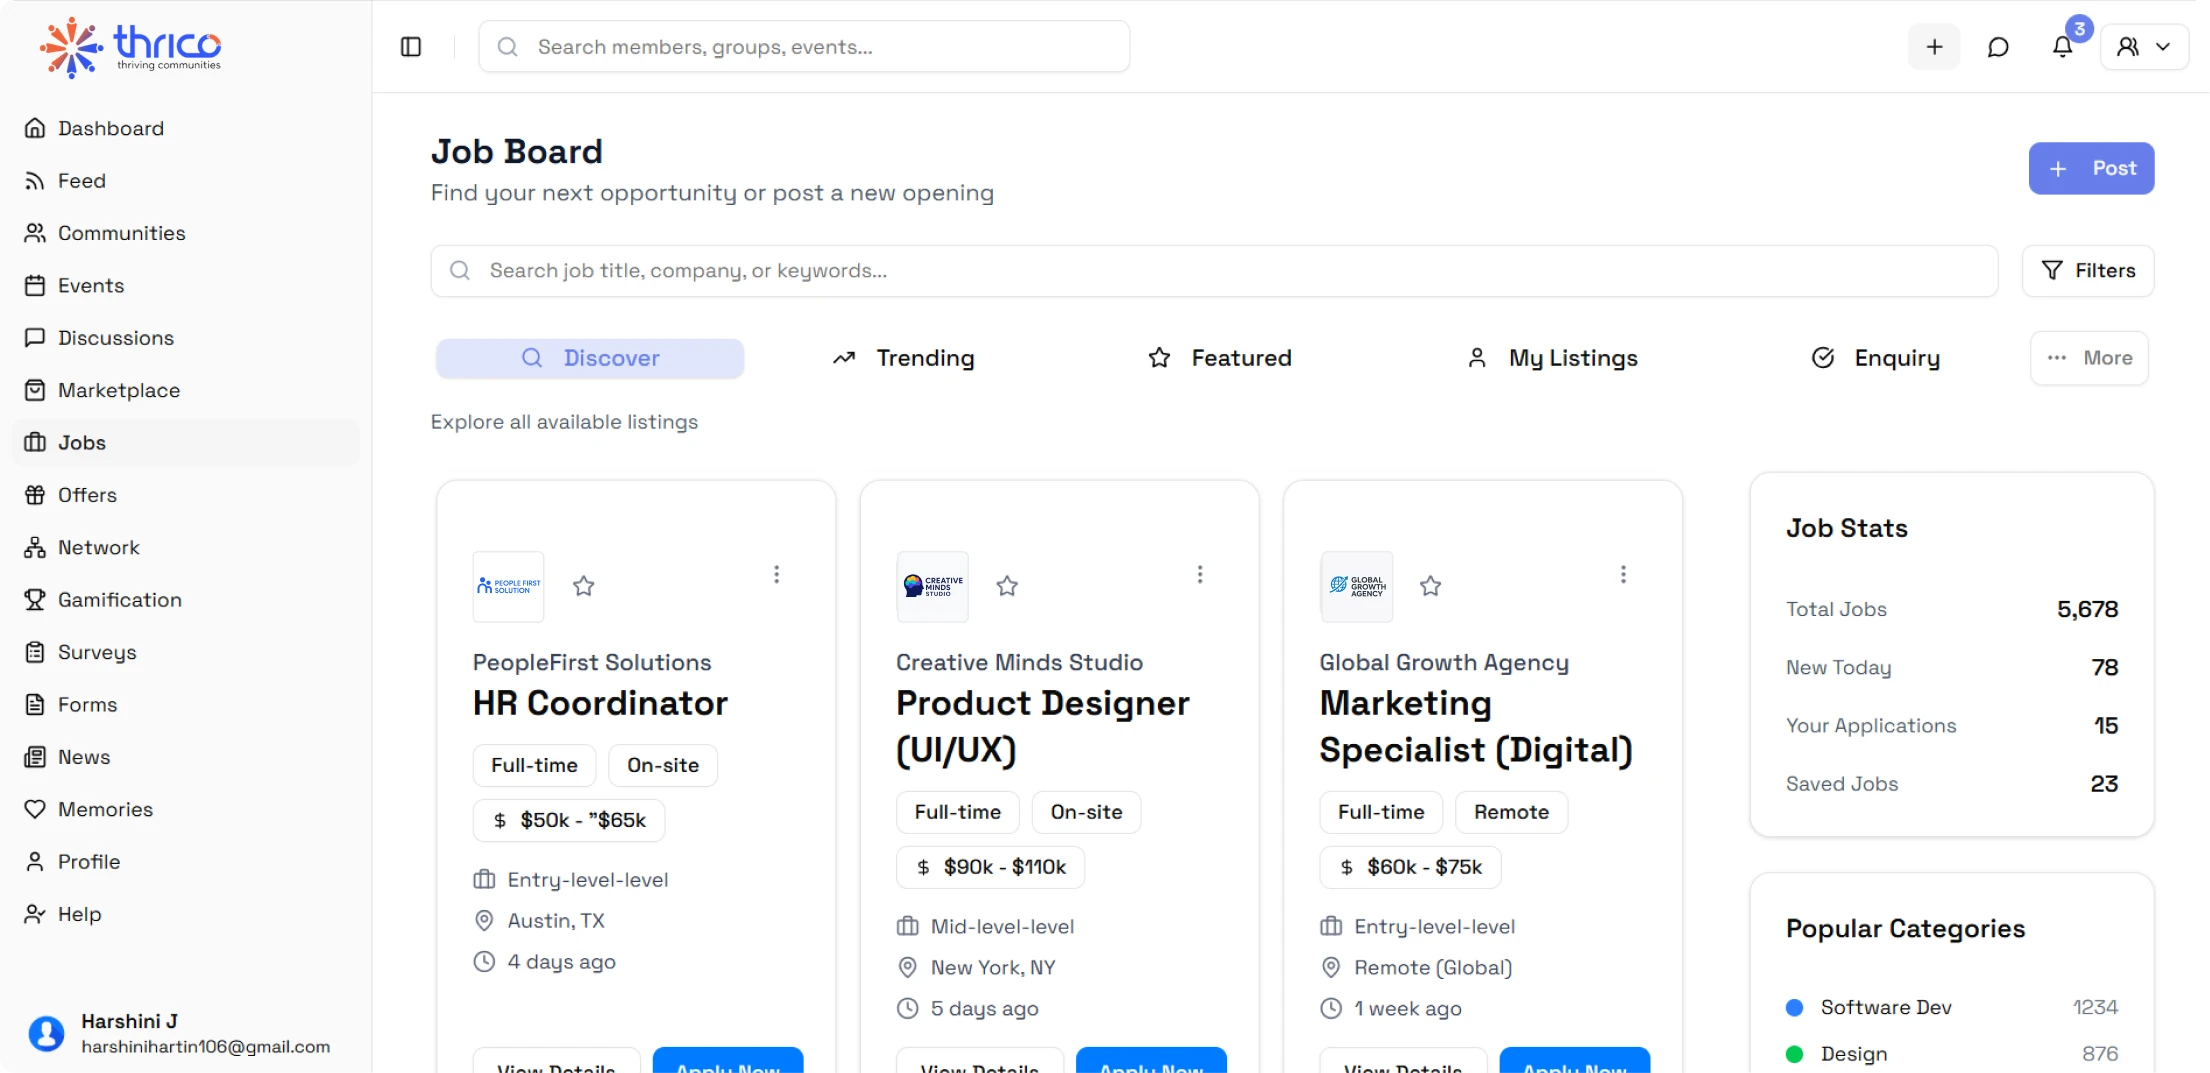
Task: Click the Harshini J profile avatar
Action: coord(46,1033)
